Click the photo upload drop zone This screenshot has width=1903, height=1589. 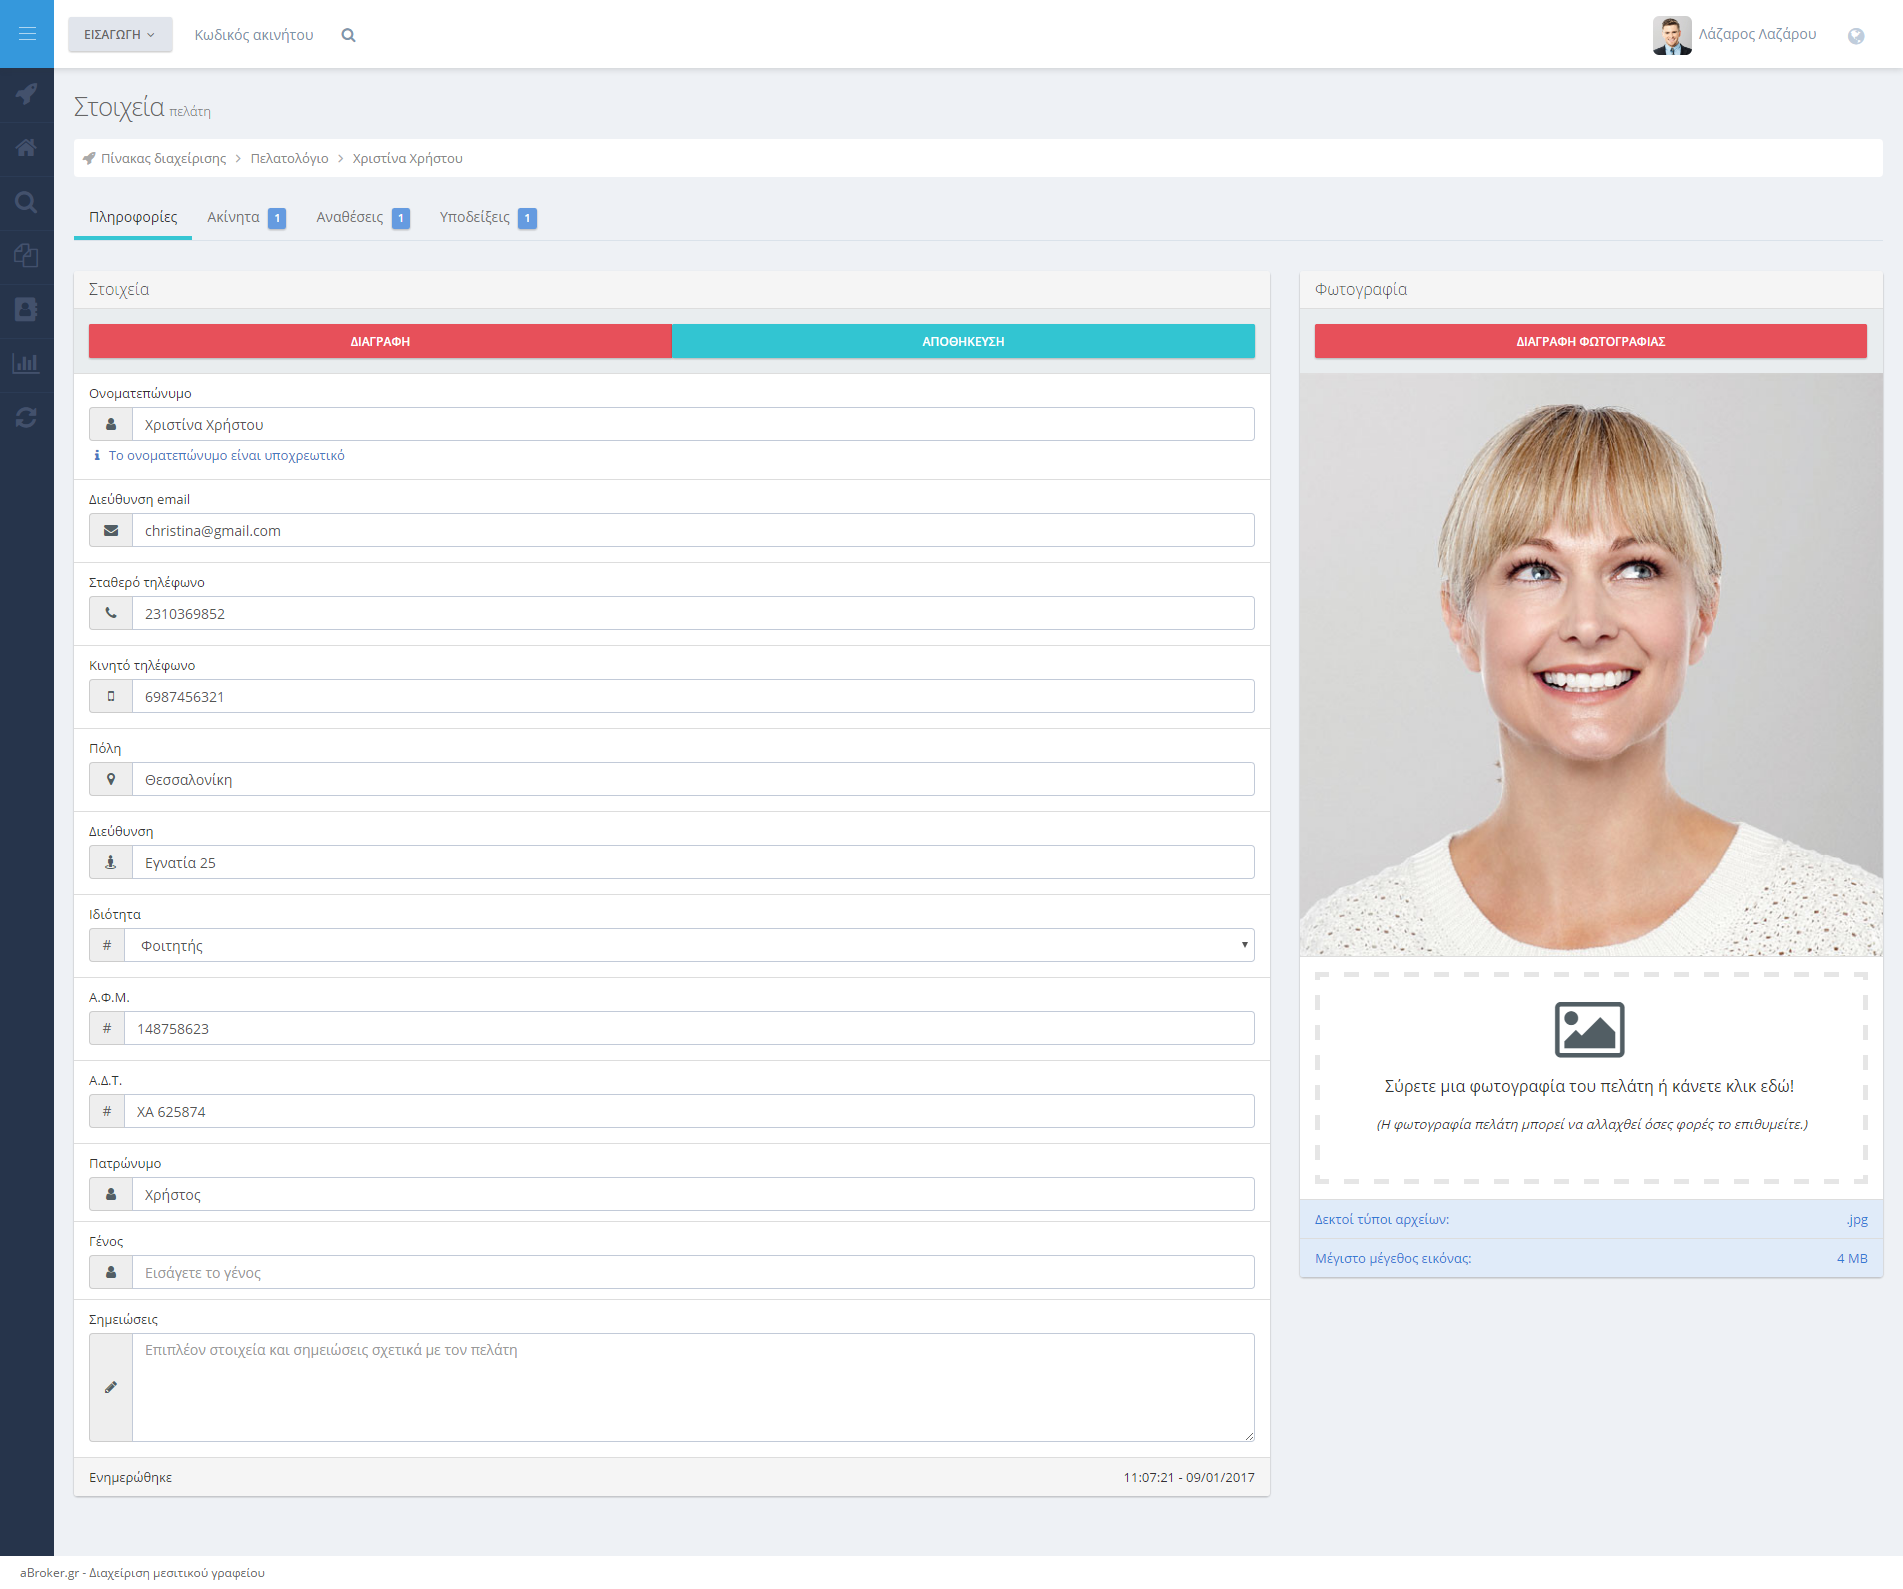[1590, 1078]
